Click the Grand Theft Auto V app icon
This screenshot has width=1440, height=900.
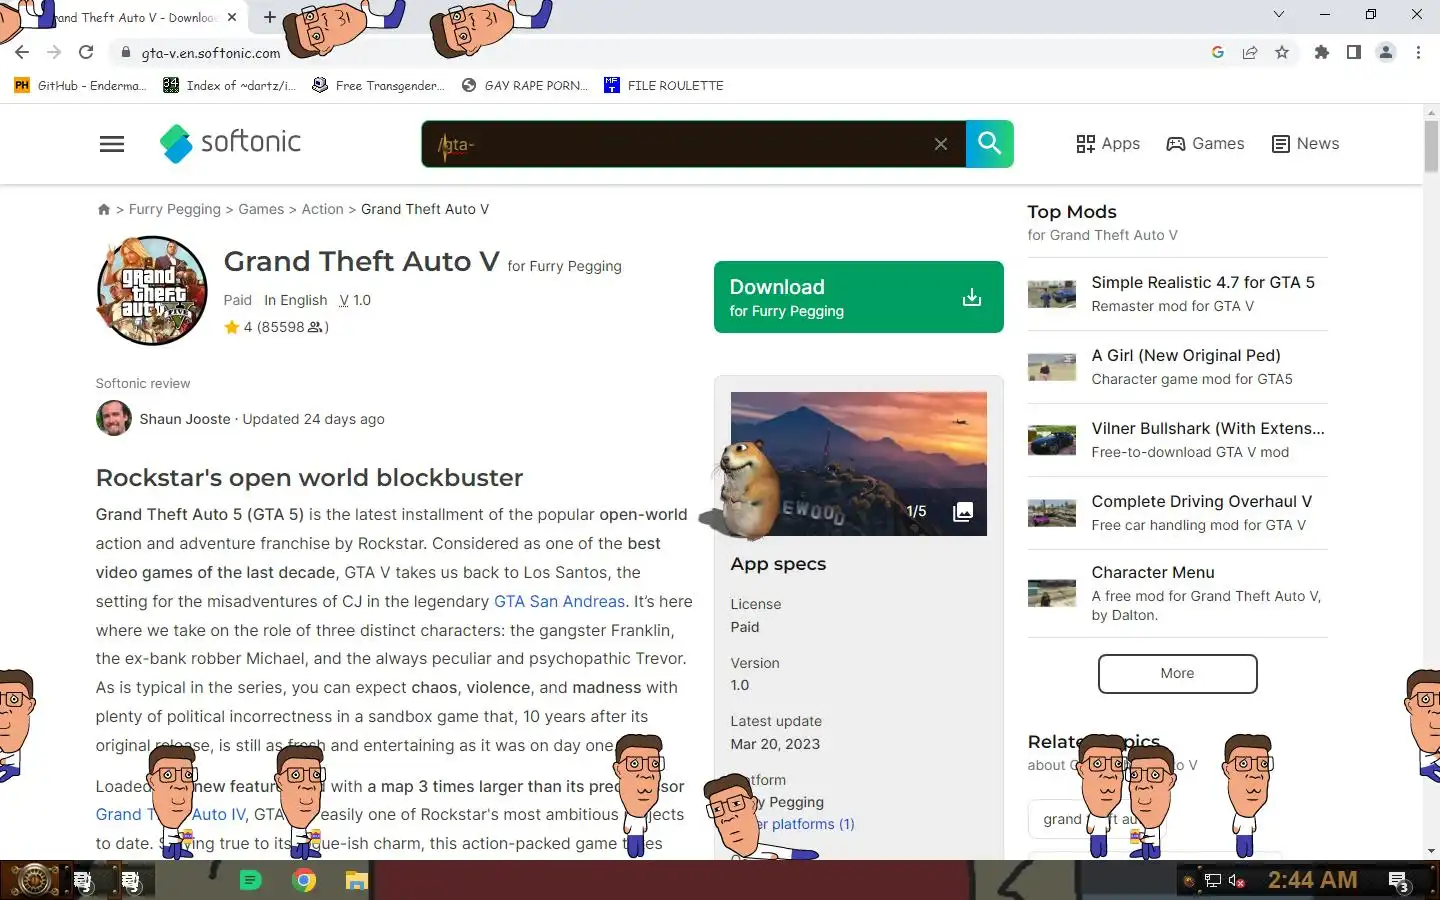(152, 291)
